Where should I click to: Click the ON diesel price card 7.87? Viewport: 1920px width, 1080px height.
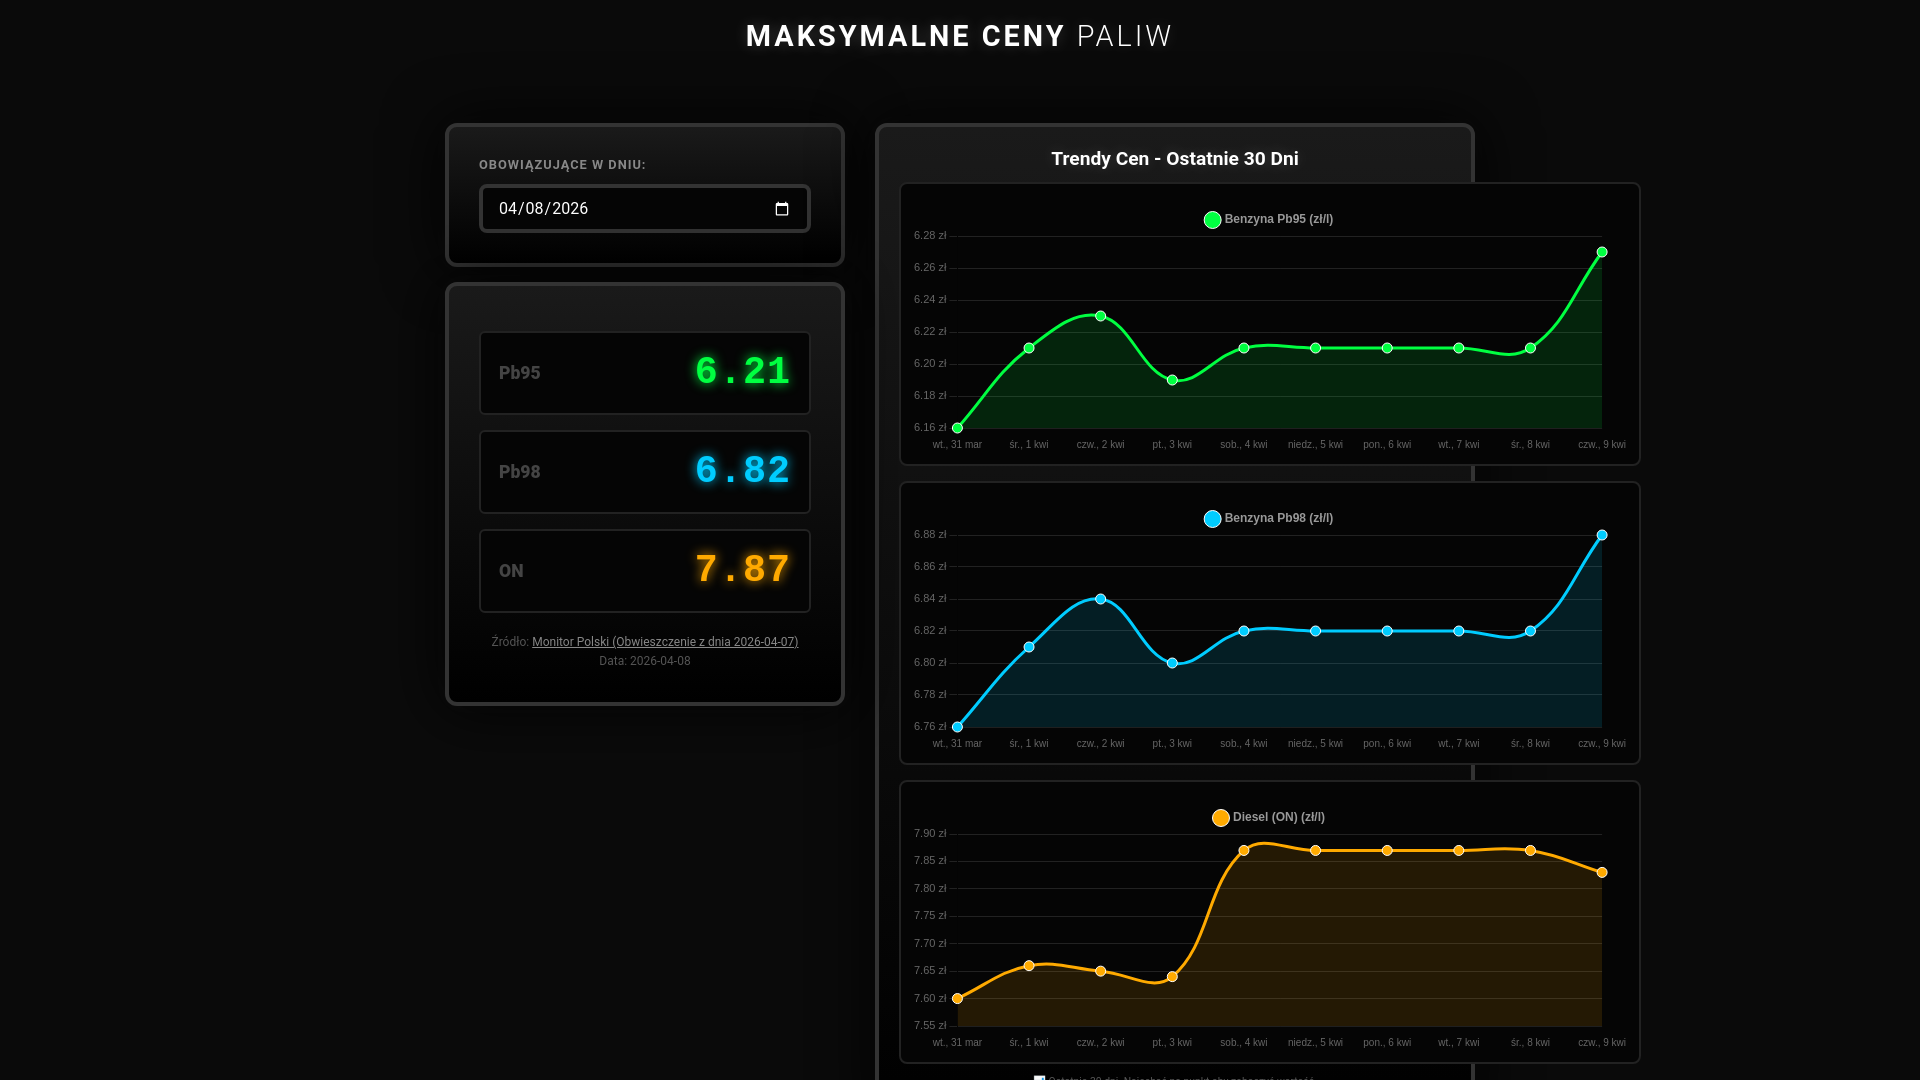pyautogui.click(x=645, y=571)
